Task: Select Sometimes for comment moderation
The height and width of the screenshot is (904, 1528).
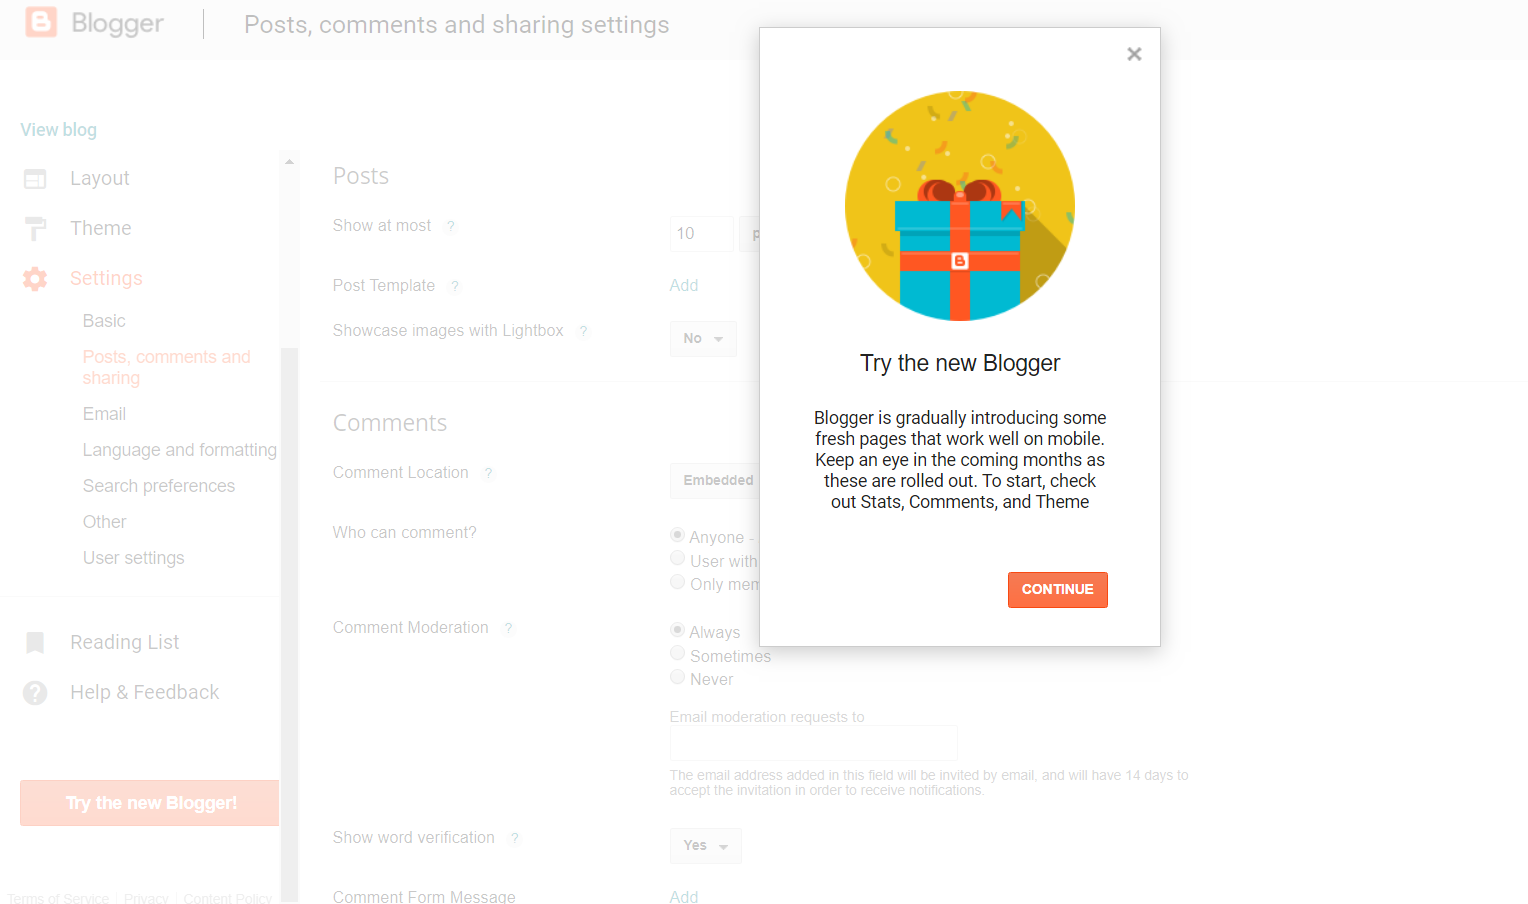Action: tap(677, 654)
